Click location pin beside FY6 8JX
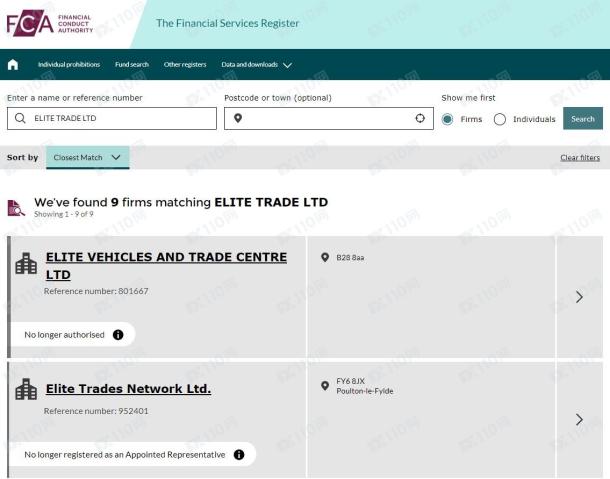 (325, 386)
